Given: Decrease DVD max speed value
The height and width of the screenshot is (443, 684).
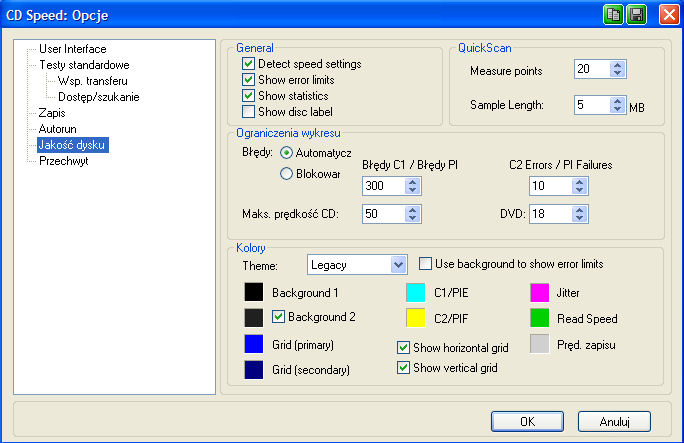Looking at the screenshot, I should pos(579,218).
